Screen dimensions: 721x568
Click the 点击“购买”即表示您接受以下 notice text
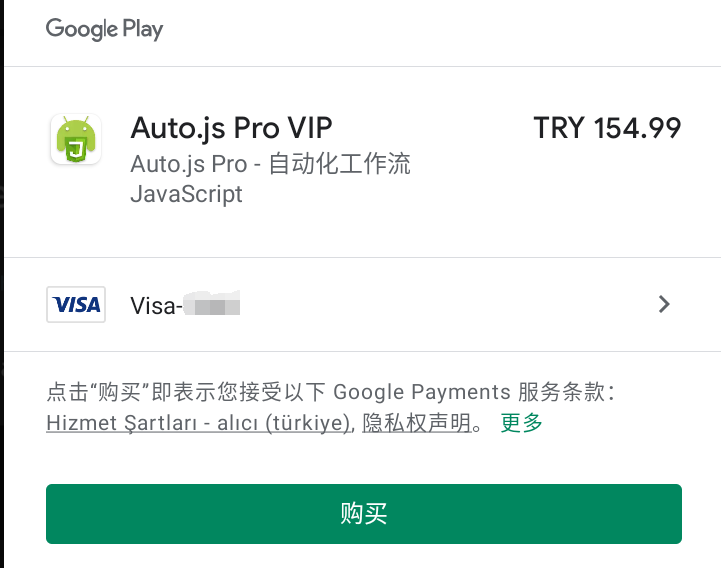185,392
